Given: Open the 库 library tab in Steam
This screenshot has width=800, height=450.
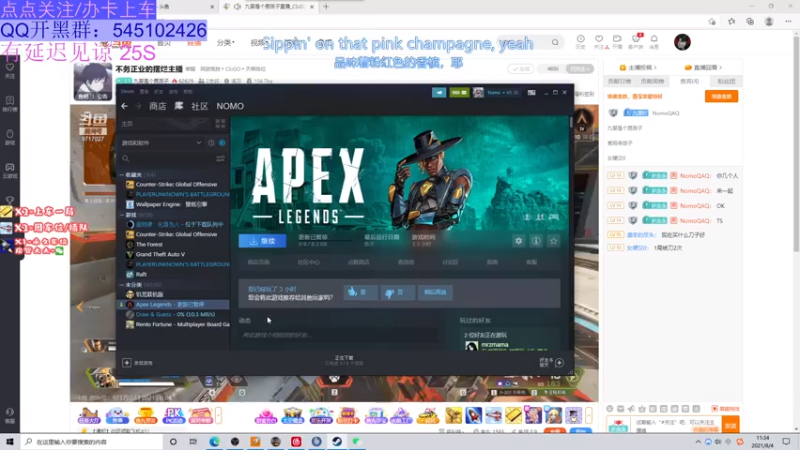Looking at the screenshot, I should click(x=179, y=106).
